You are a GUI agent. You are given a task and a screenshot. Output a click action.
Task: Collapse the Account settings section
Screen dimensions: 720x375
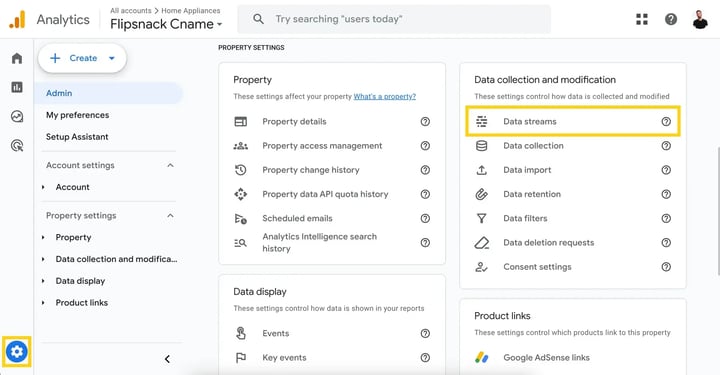click(170, 165)
